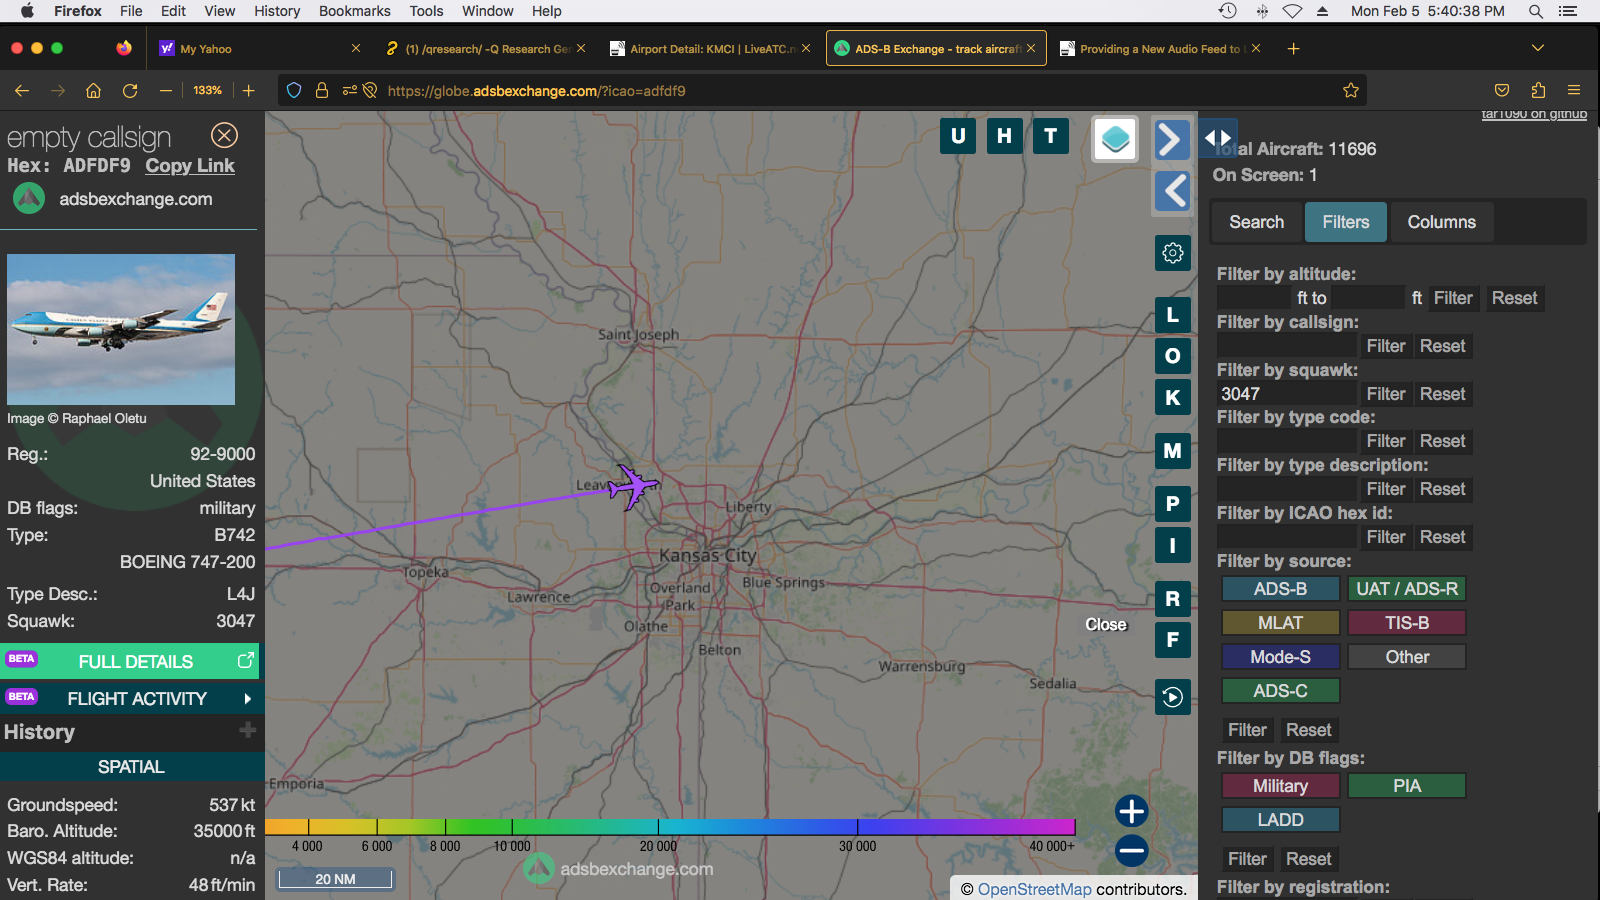This screenshot has width=1600, height=900.
Task: Toggle the L map option
Action: pos(1172,315)
